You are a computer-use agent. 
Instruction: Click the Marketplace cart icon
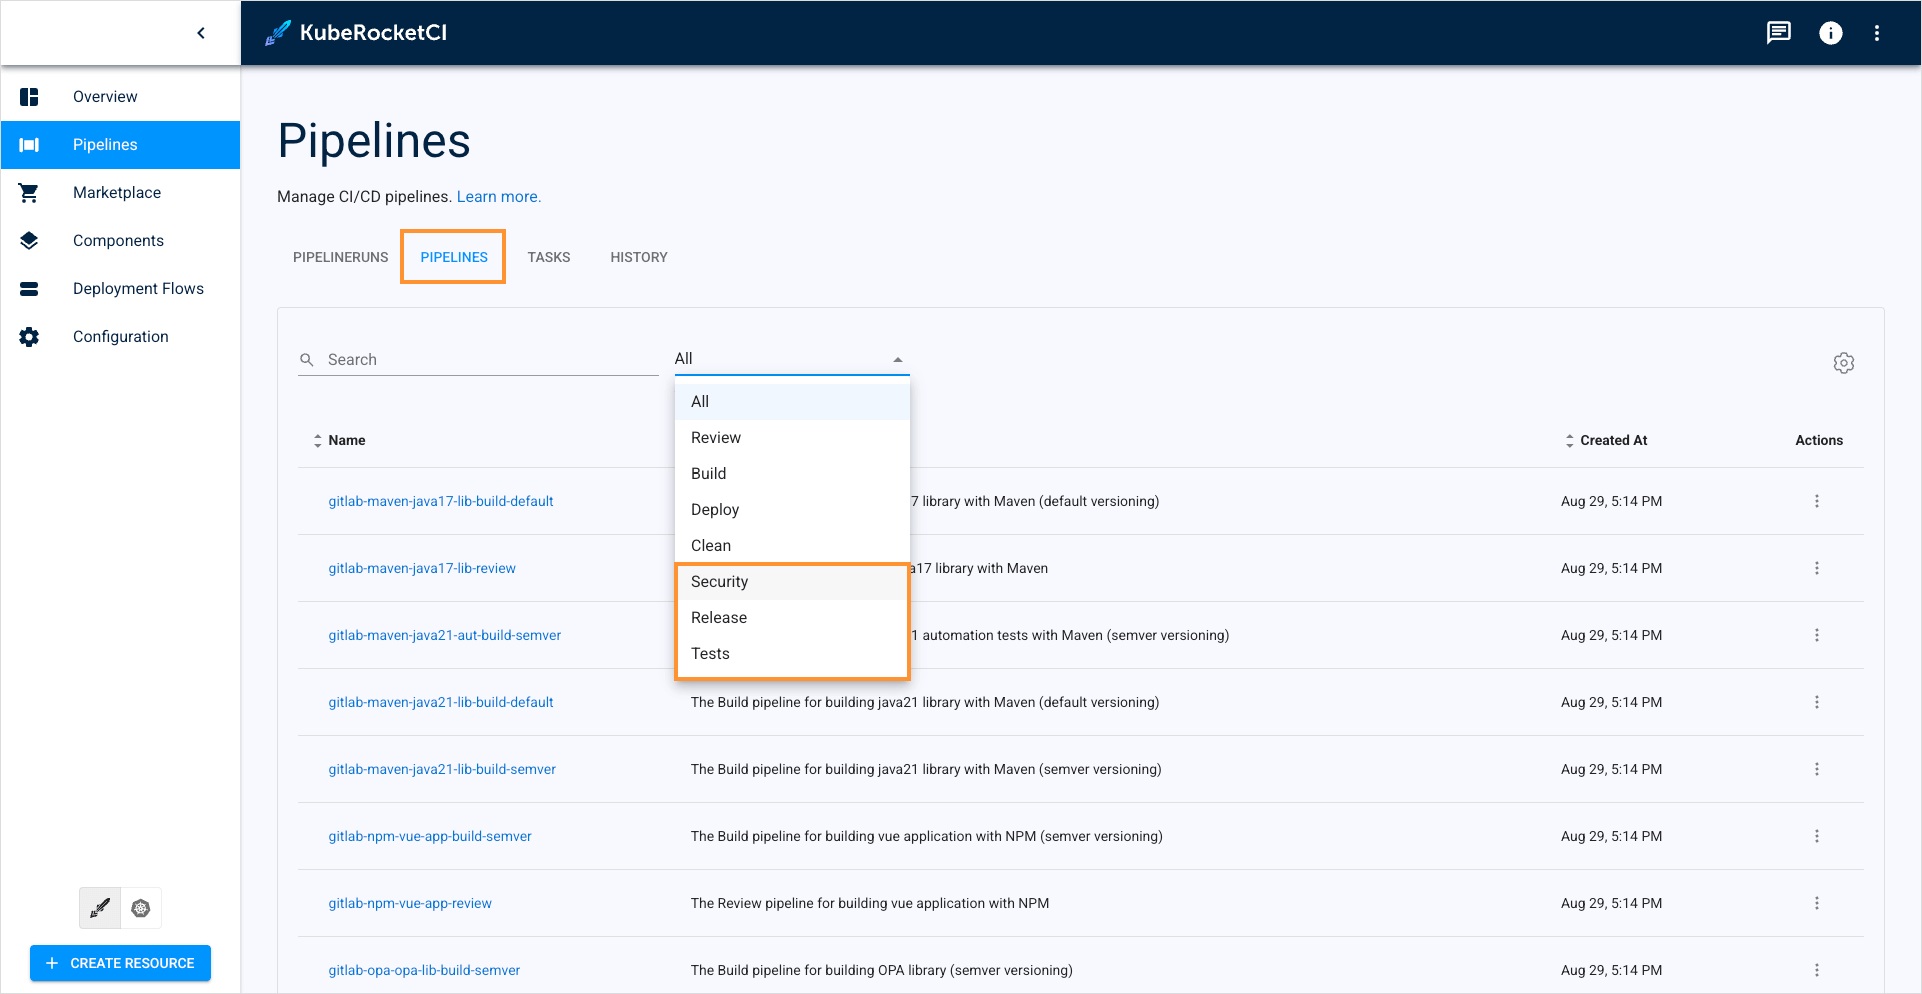pyautogui.click(x=29, y=193)
